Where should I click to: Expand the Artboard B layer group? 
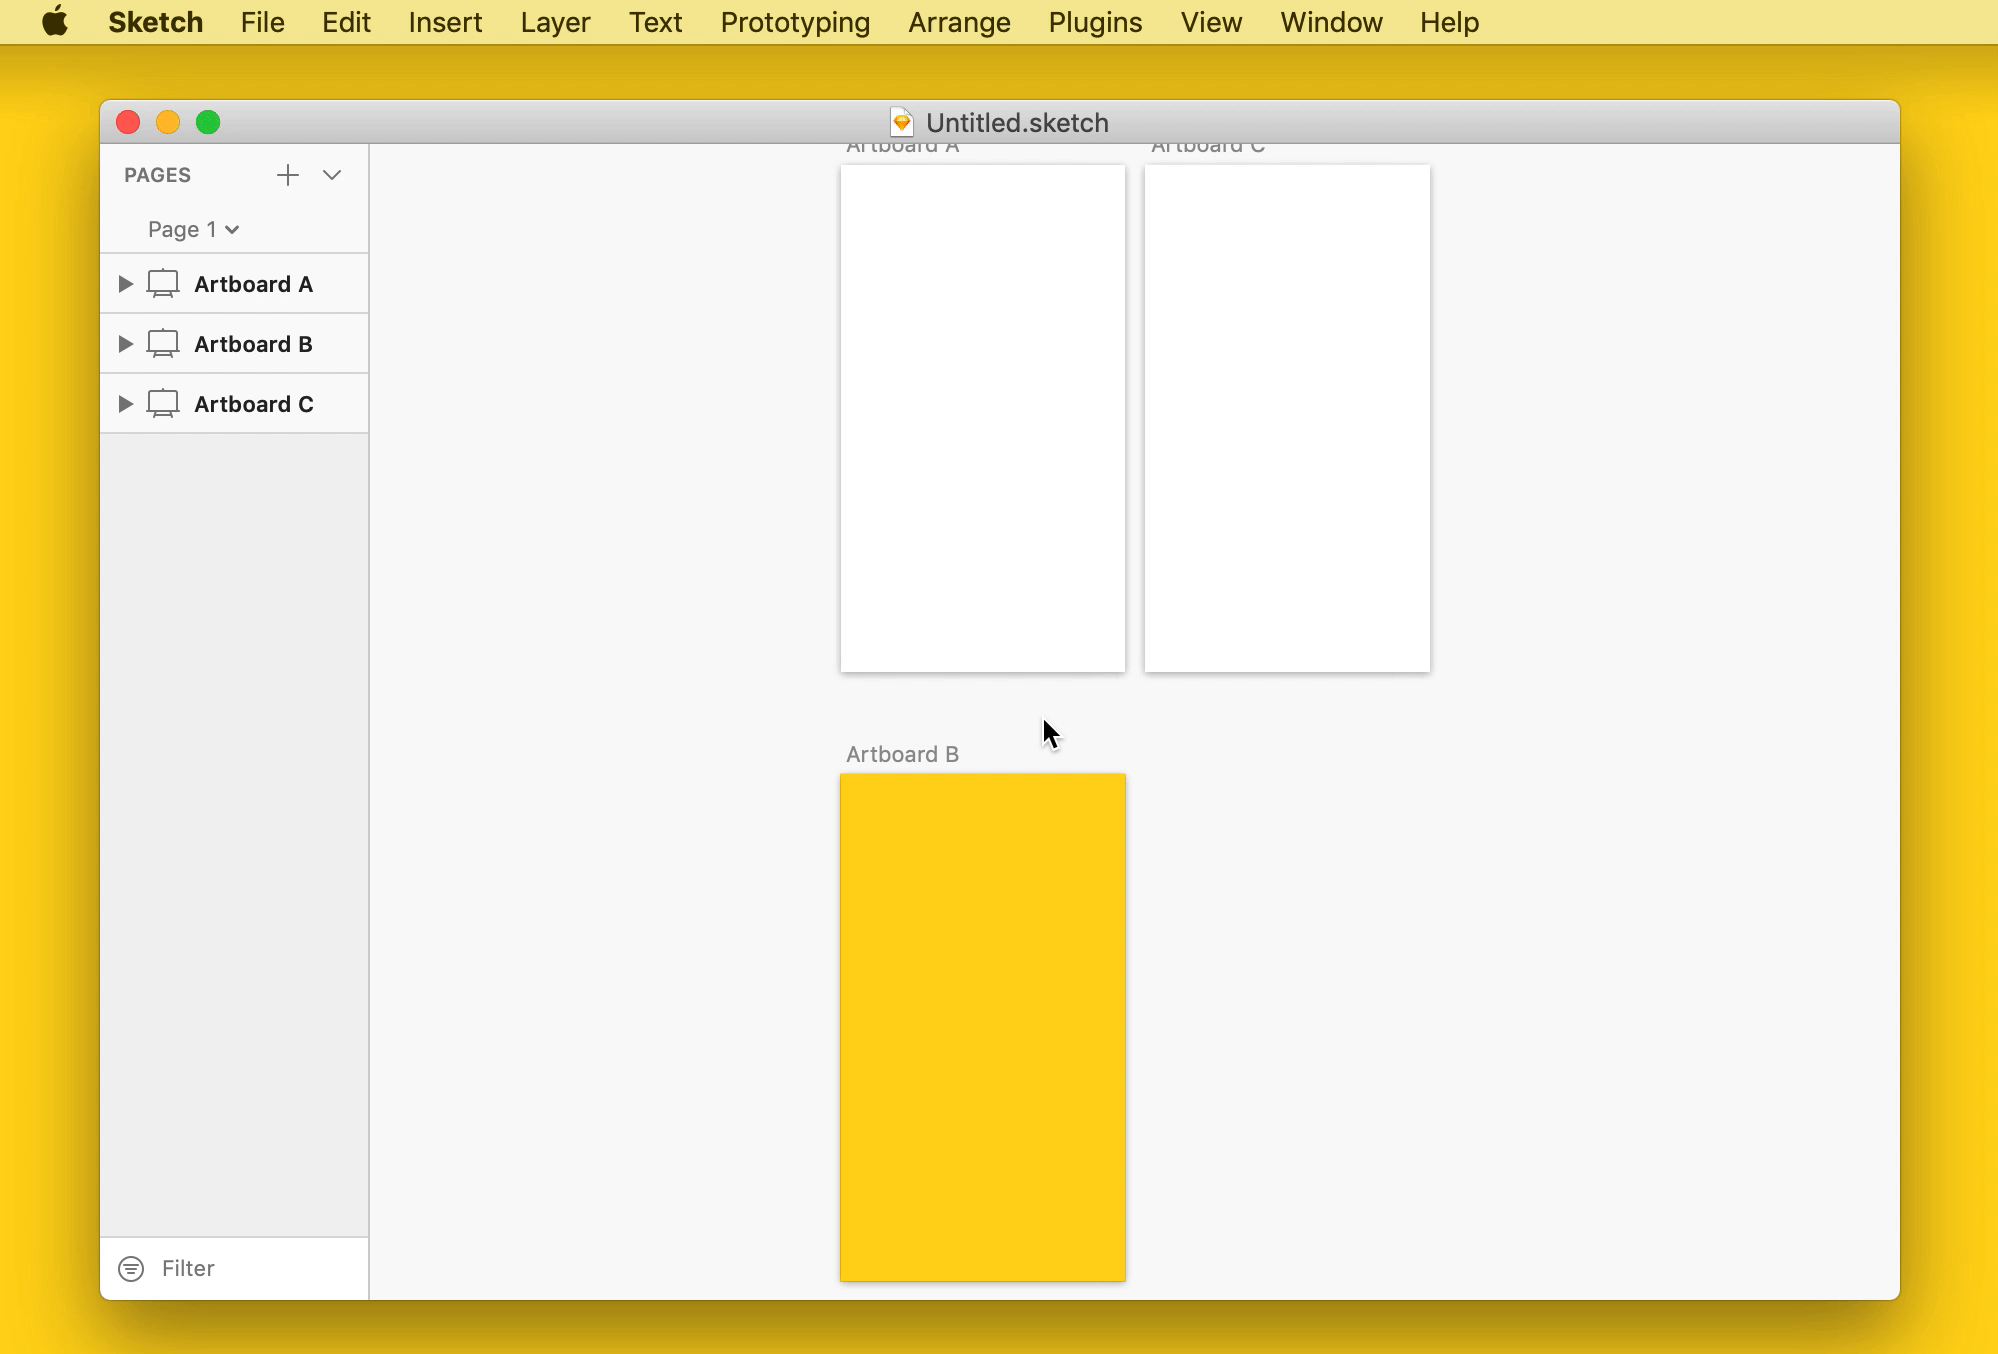125,344
